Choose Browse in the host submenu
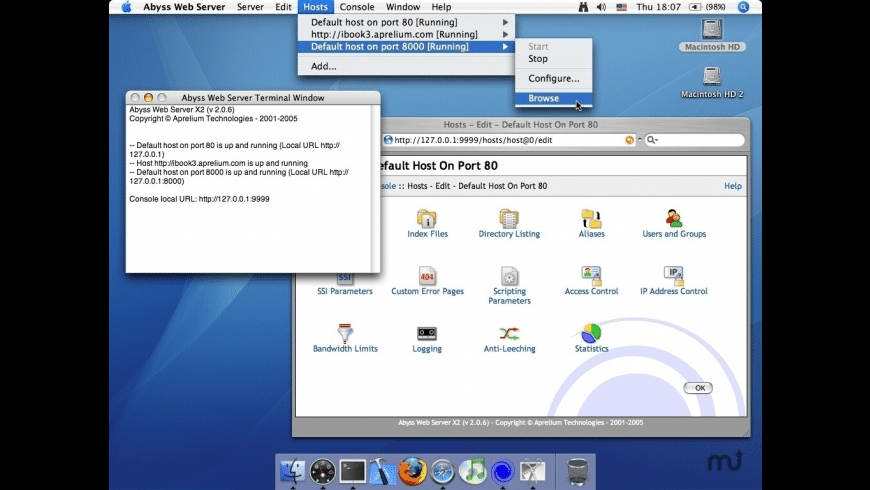This screenshot has width=870, height=490. point(553,98)
